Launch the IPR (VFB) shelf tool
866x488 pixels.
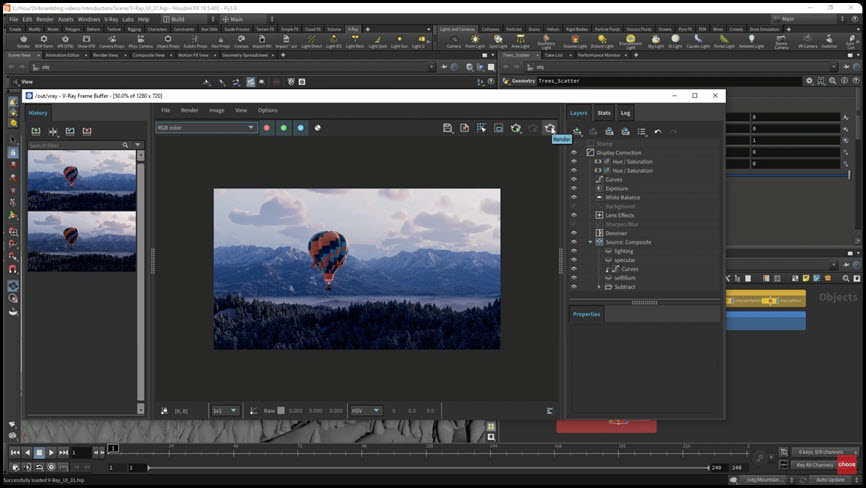point(65,41)
